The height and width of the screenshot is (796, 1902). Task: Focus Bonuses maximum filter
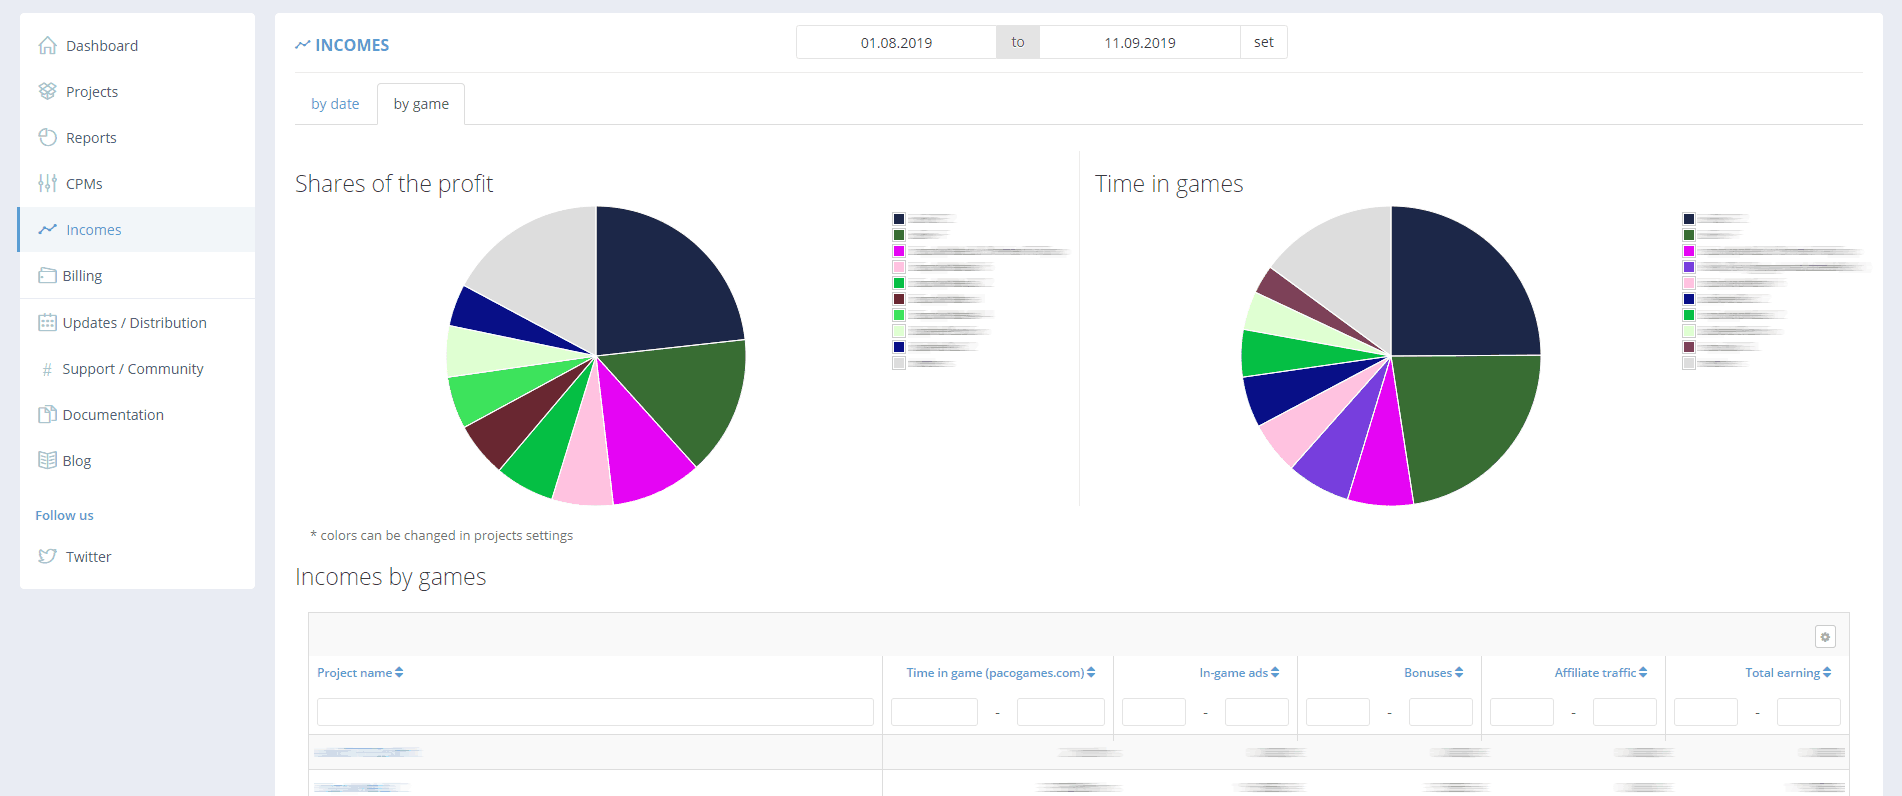point(1441,712)
